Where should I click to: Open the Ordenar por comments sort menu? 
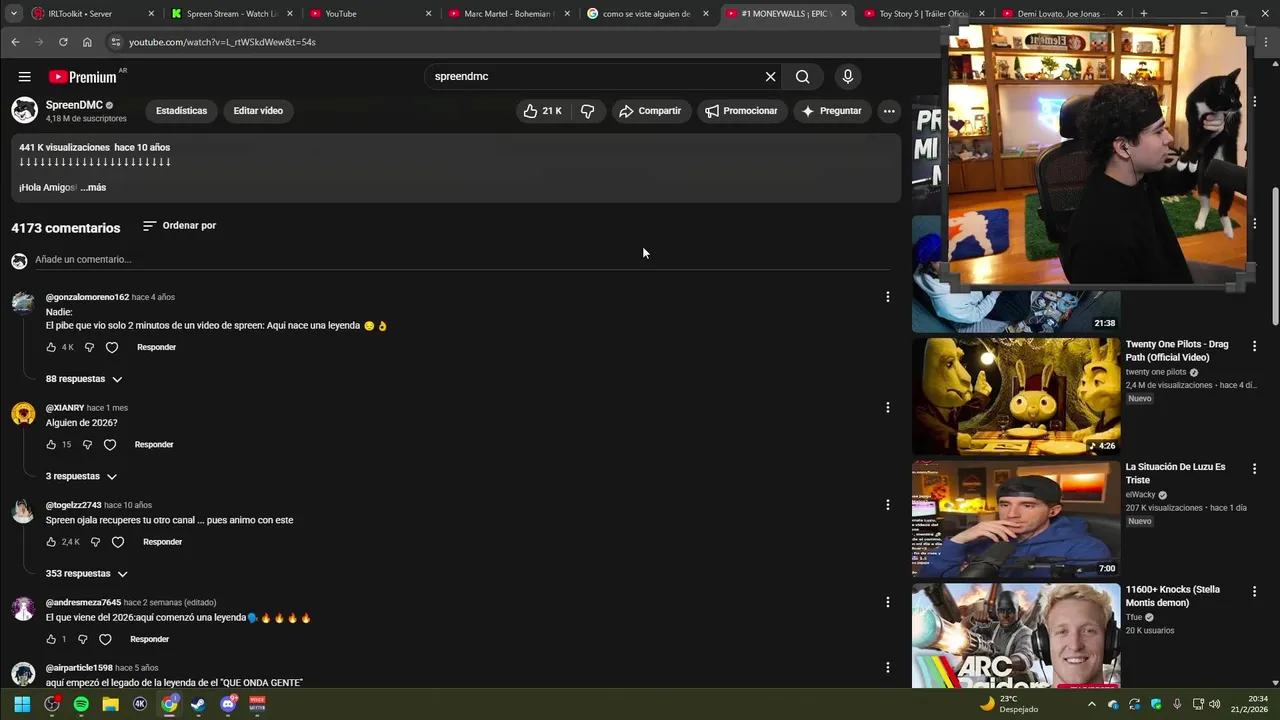(x=179, y=226)
